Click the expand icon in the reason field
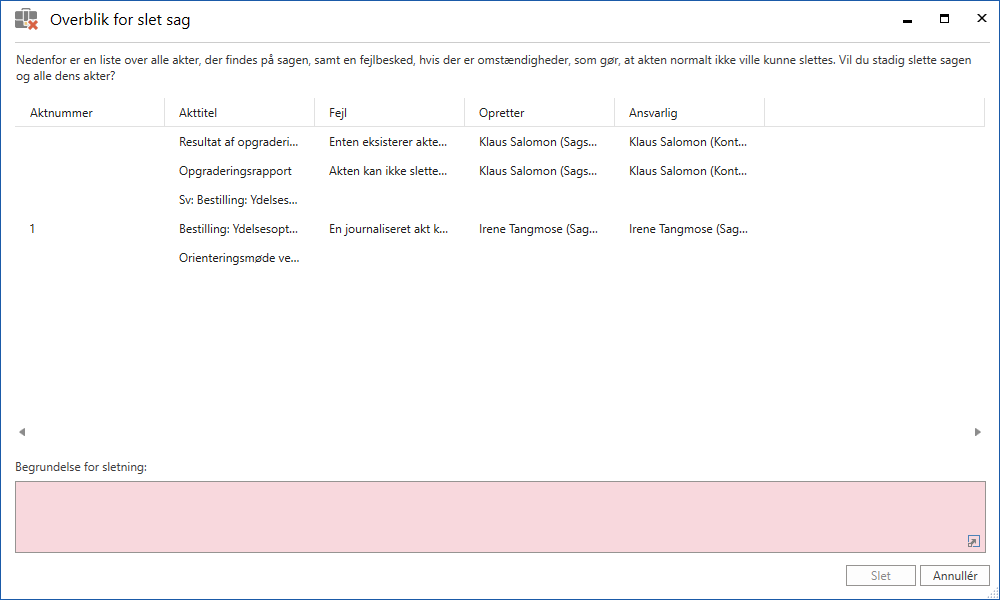The image size is (1000, 600). [x=973, y=541]
